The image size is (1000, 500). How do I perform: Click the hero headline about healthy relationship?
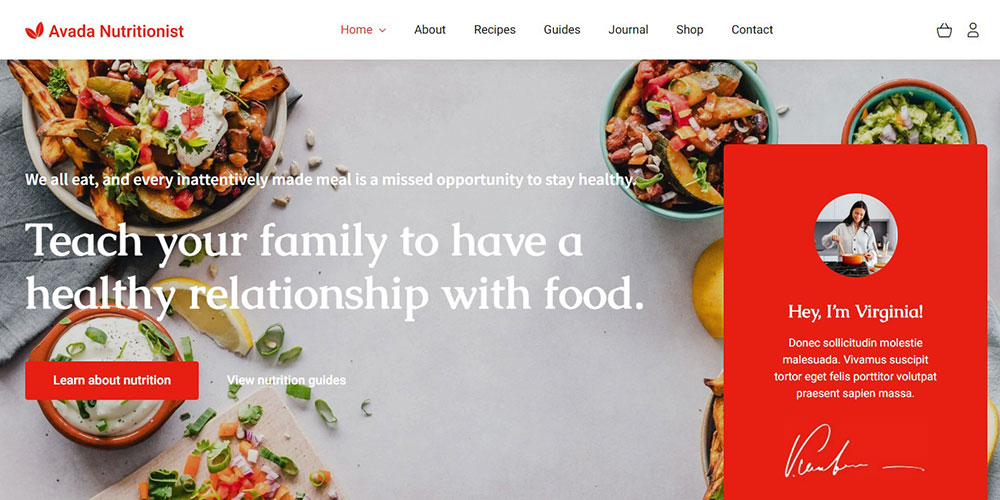(x=335, y=268)
